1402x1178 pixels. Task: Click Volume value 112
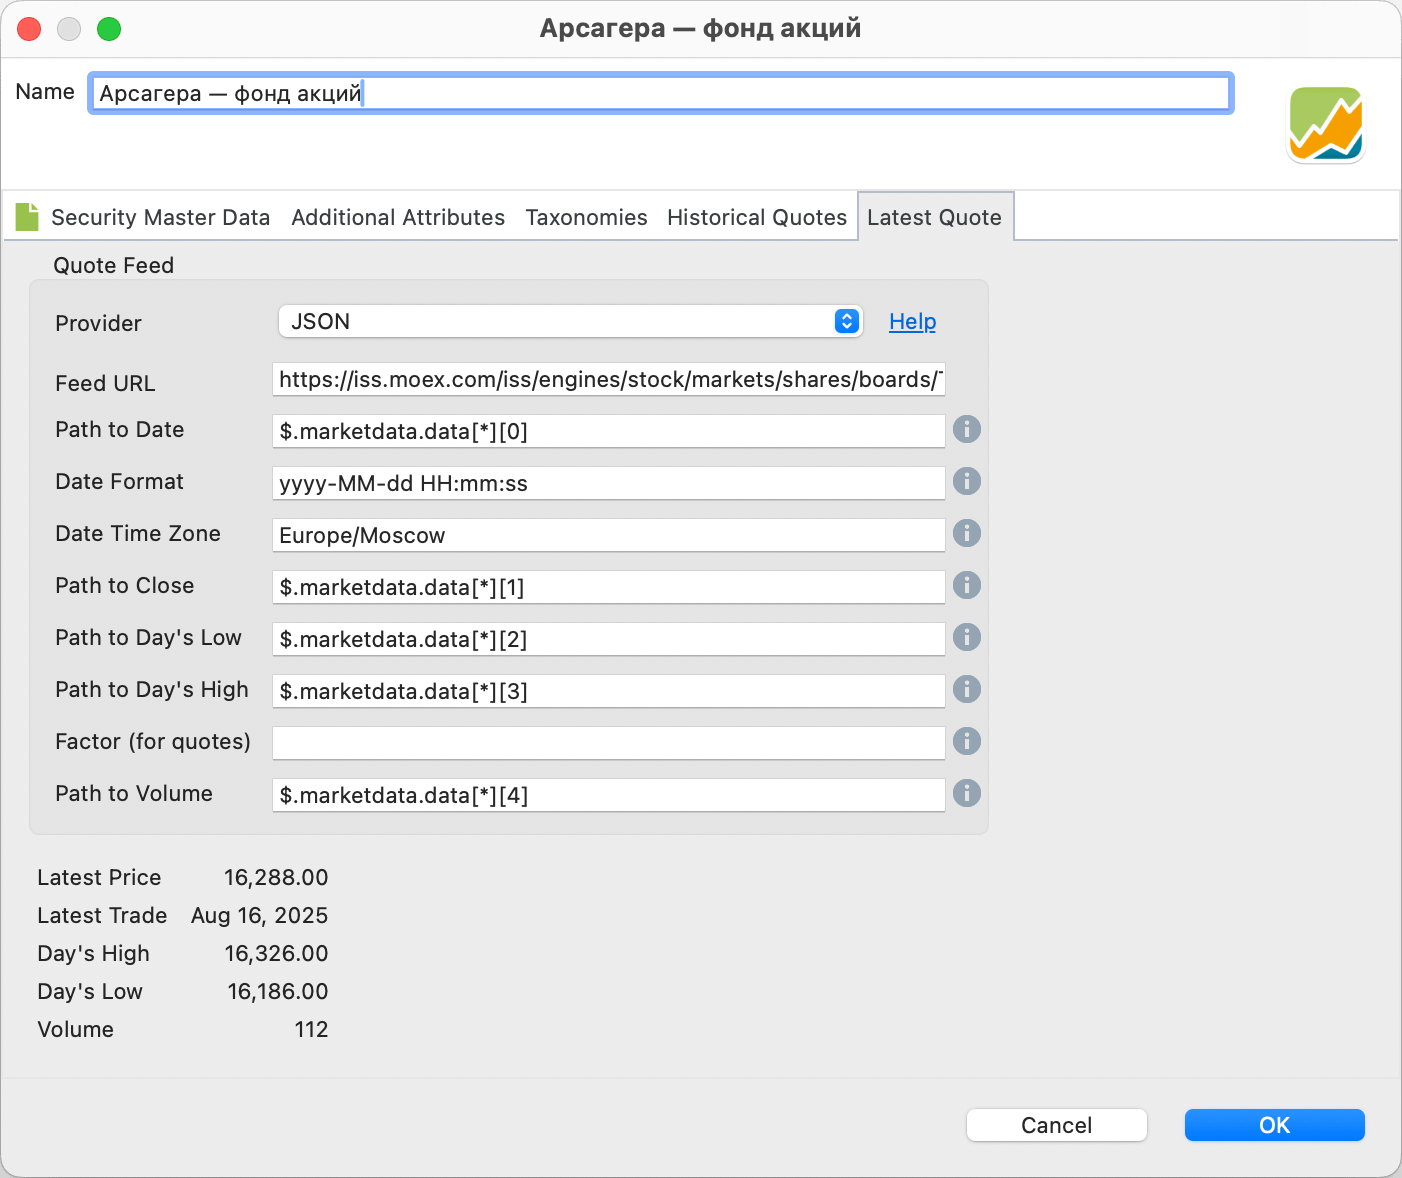point(311,1029)
